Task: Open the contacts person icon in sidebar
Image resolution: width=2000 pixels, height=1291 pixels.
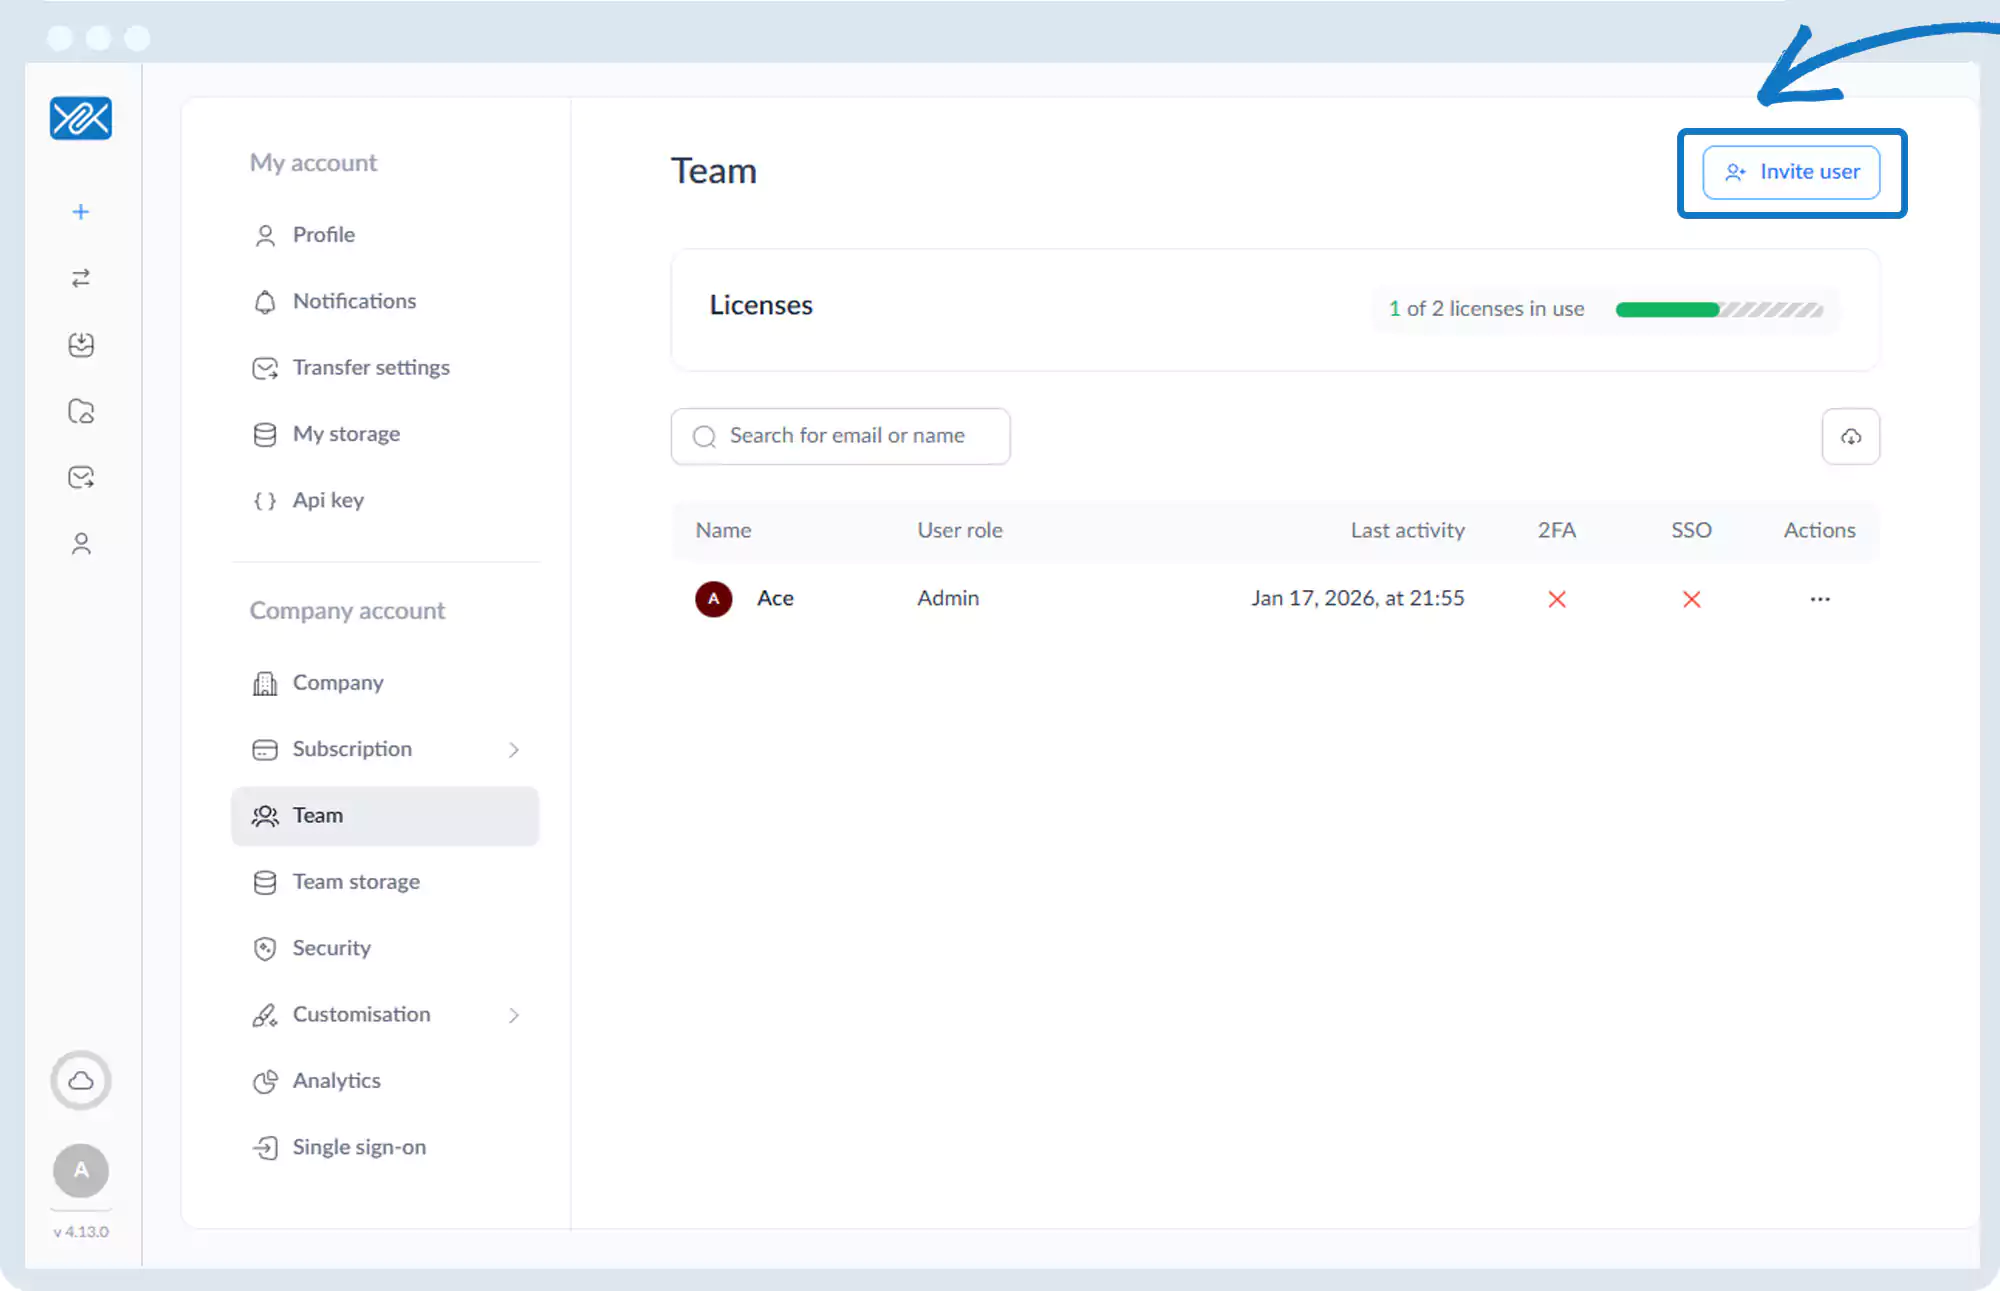Action: point(81,543)
